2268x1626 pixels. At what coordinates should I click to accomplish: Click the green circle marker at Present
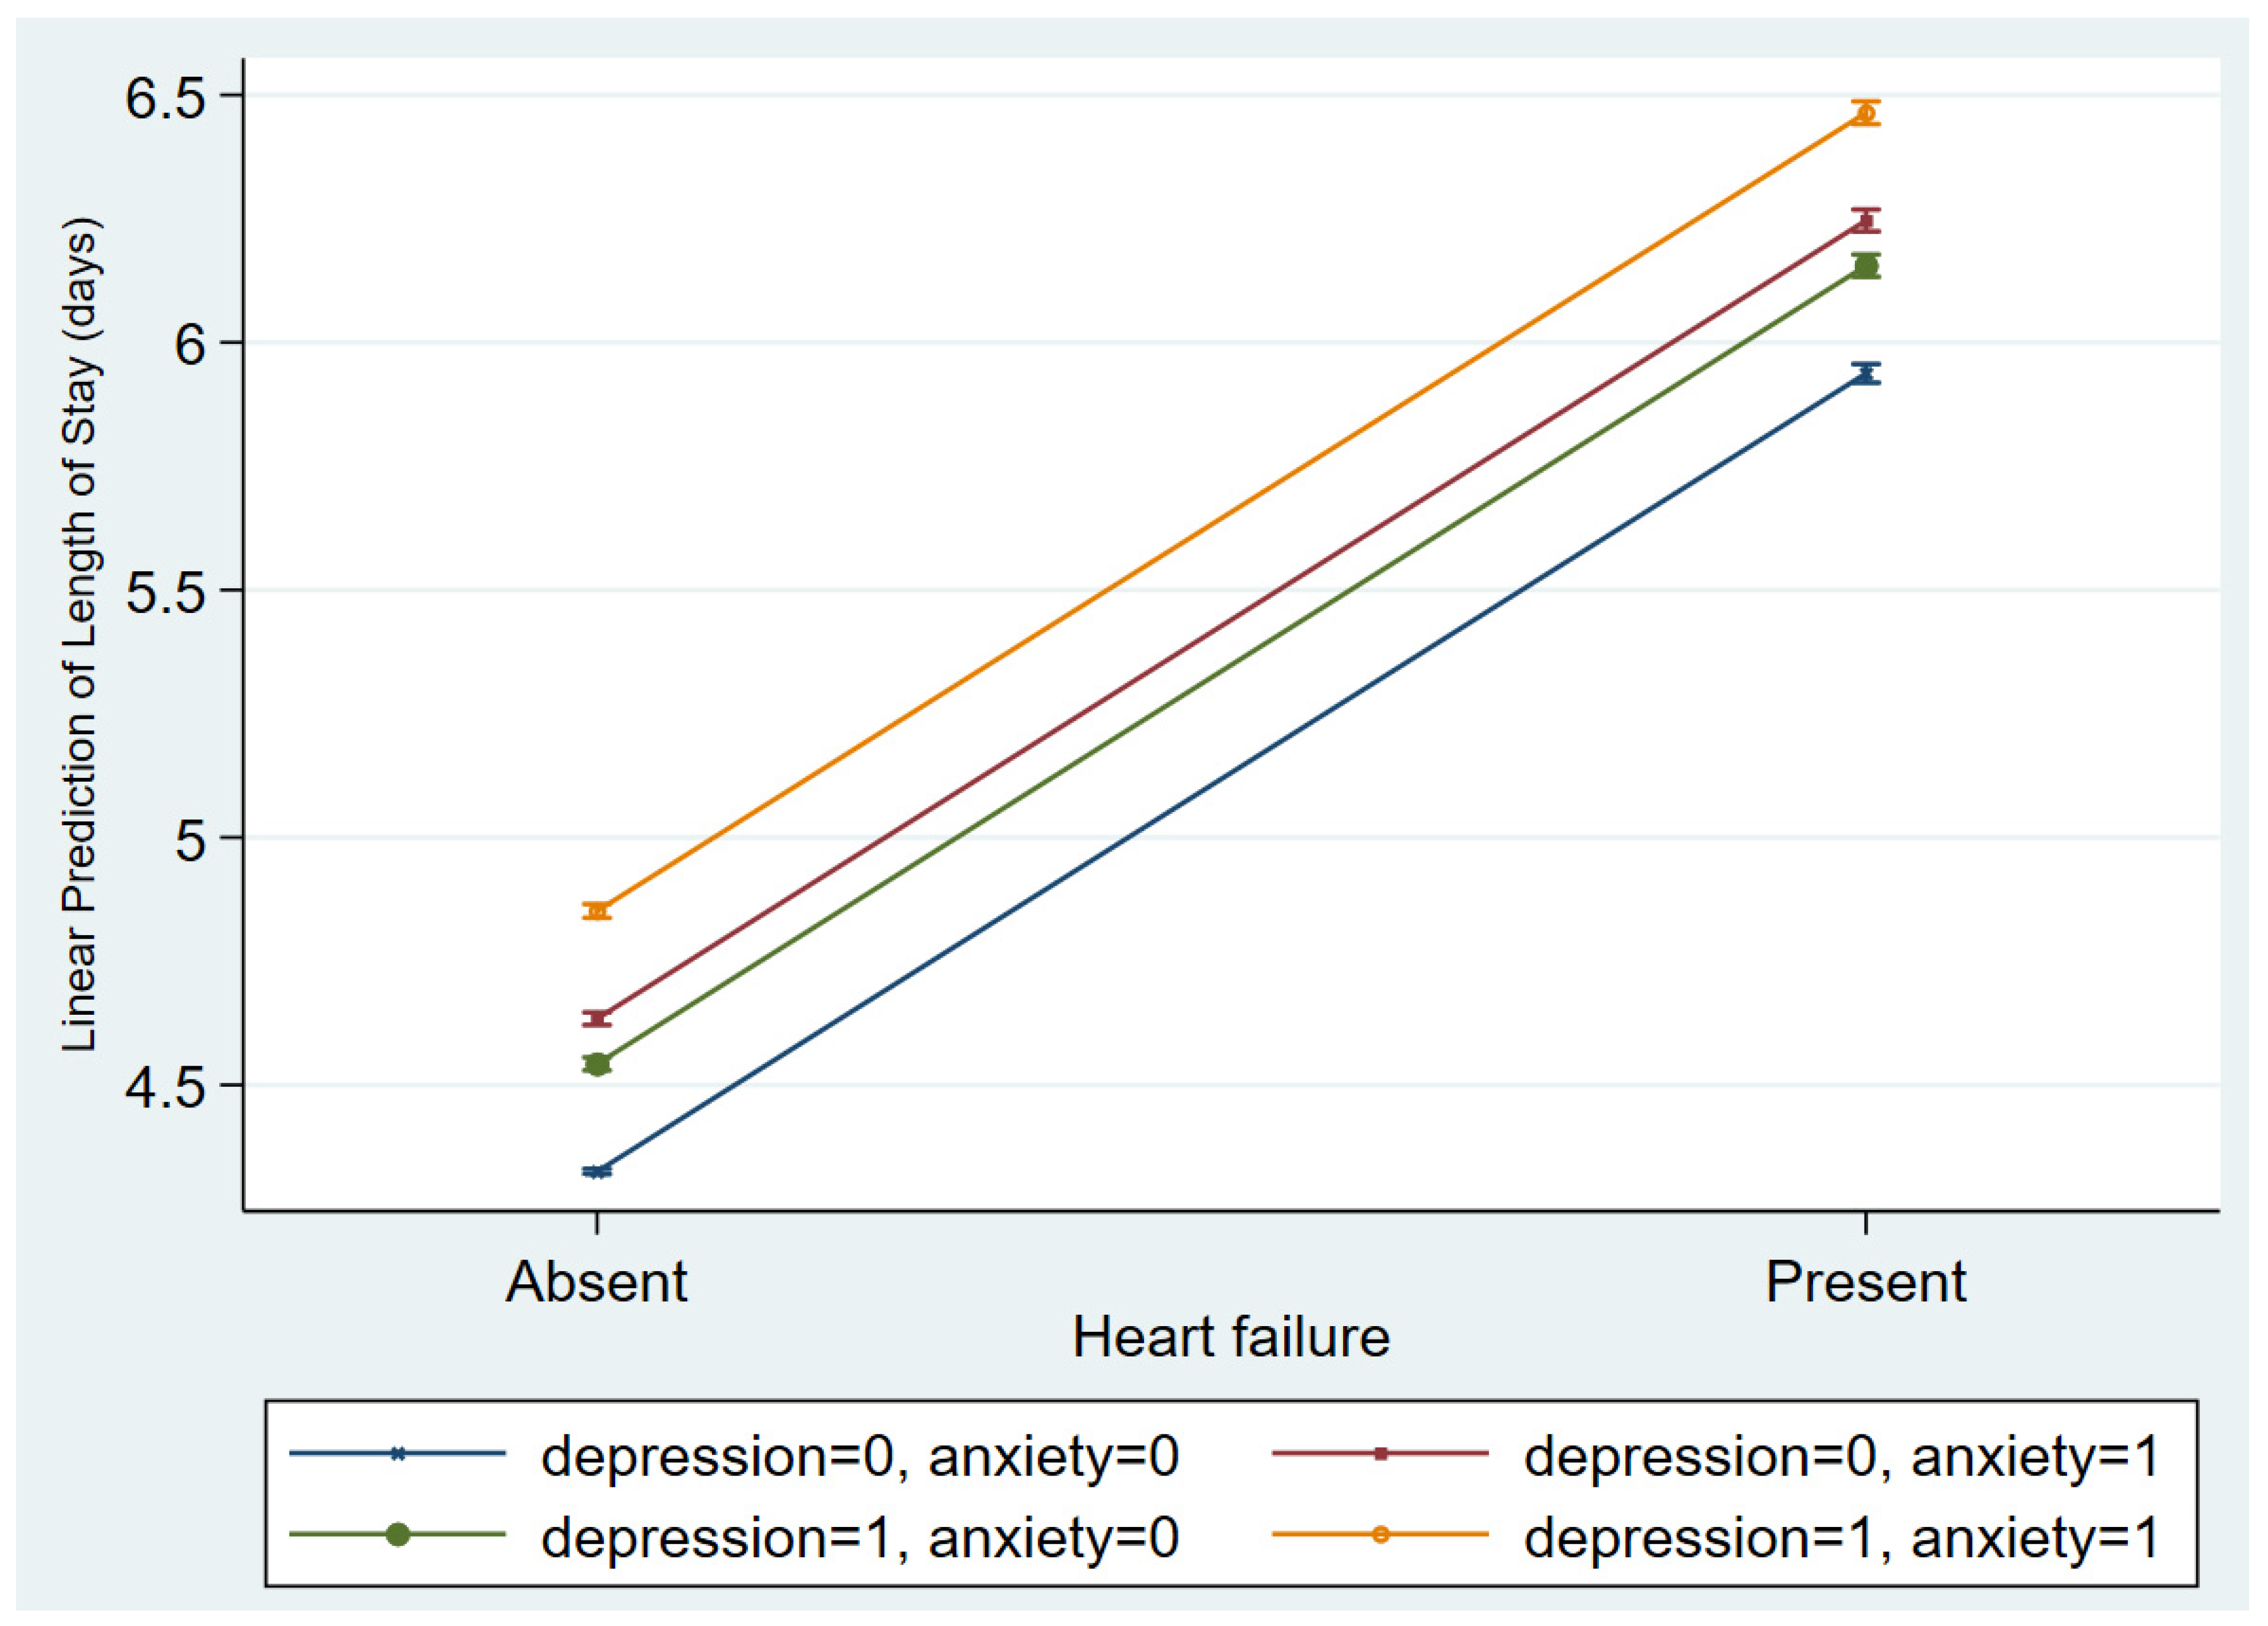tap(1865, 266)
